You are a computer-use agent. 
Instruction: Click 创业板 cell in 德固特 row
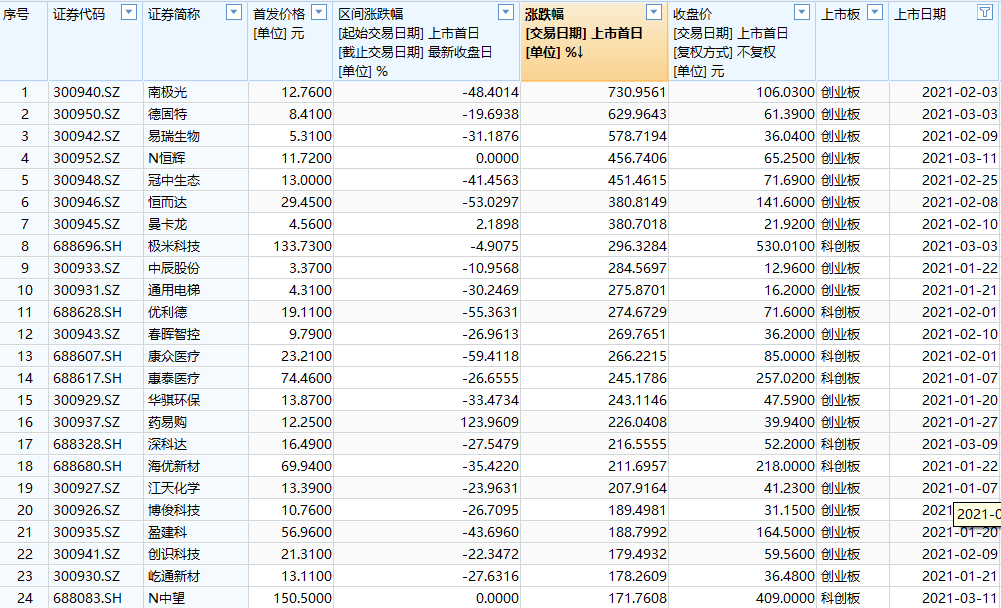point(841,114)
